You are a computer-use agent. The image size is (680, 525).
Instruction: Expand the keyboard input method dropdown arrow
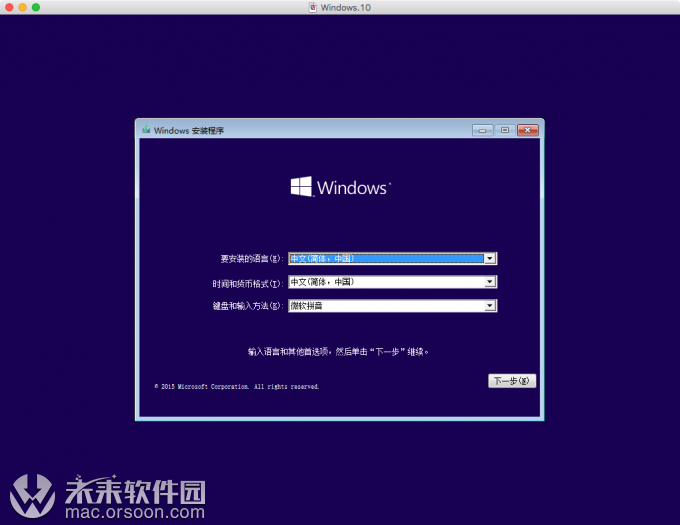[x=490, y=306]
